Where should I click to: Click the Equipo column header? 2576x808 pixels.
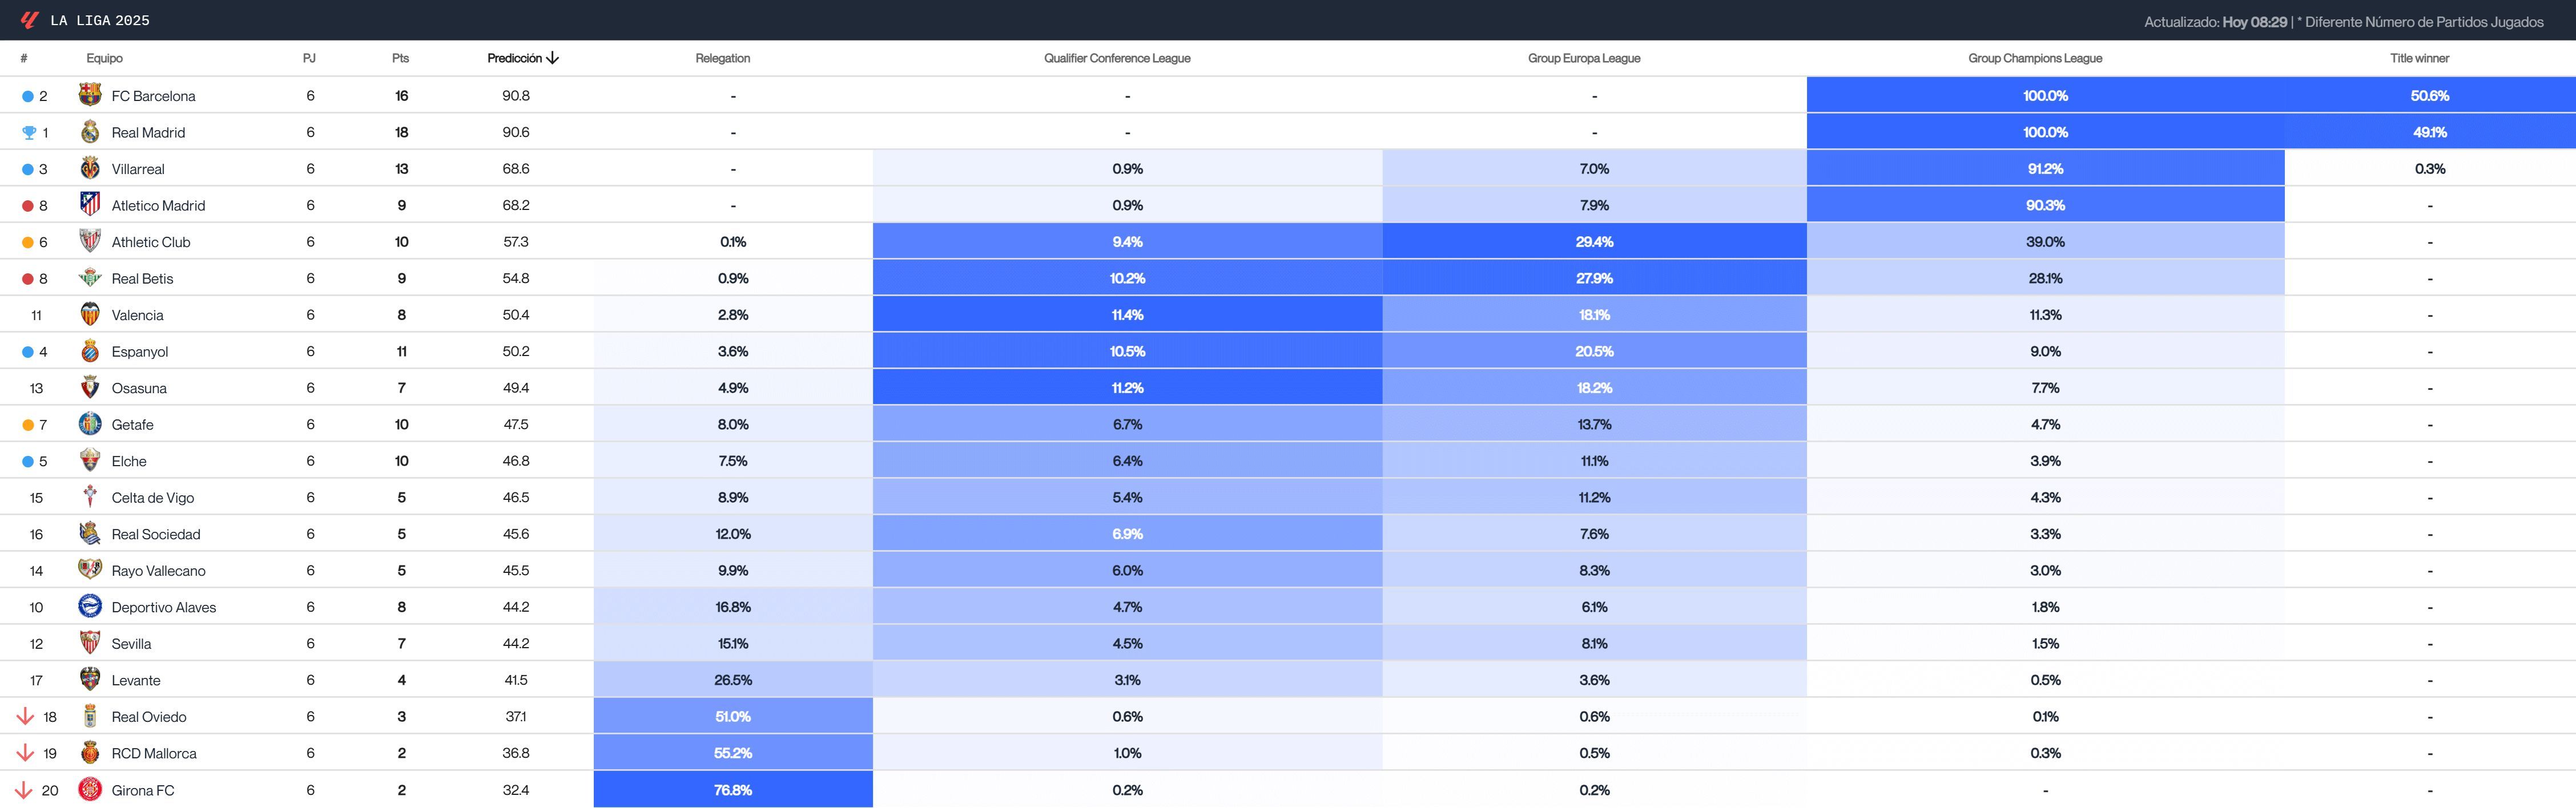point(104,58)
